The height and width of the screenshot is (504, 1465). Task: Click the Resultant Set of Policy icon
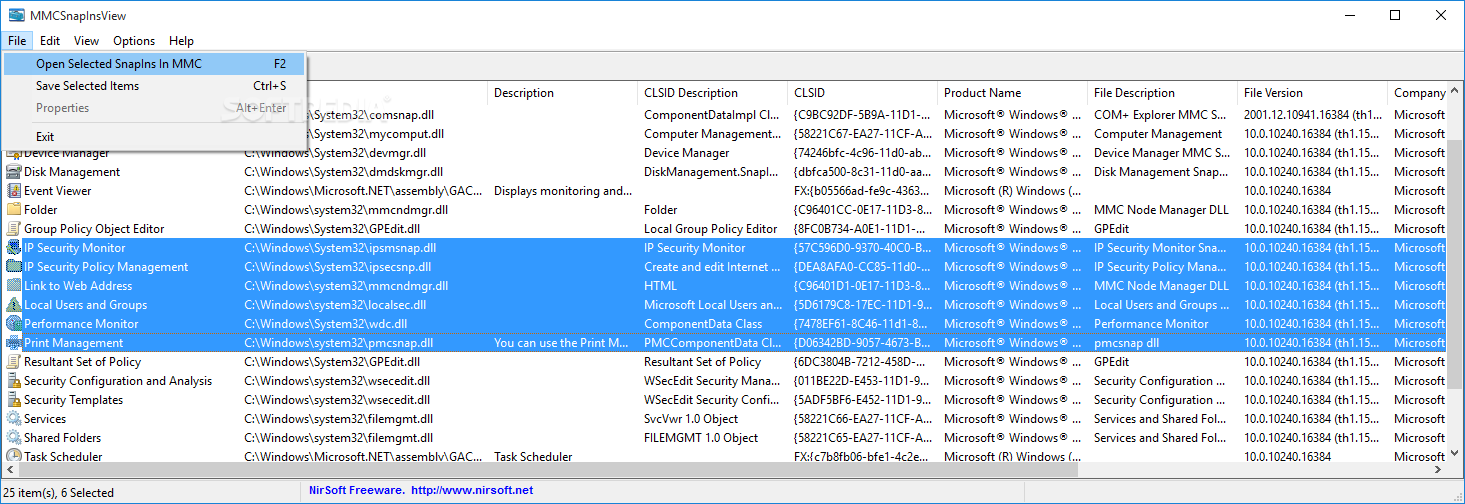click(14, 362)
